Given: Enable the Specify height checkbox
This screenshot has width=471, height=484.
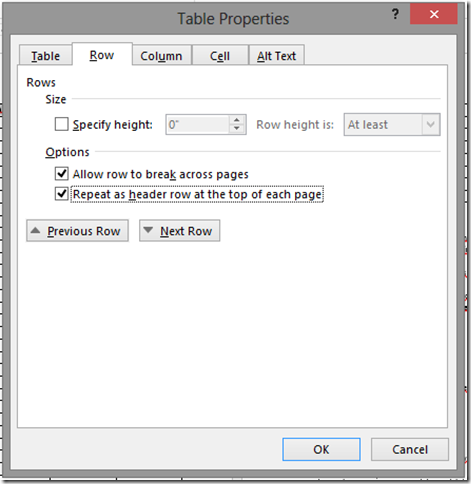Looking at the screenshot, I should tap(62, 124).
